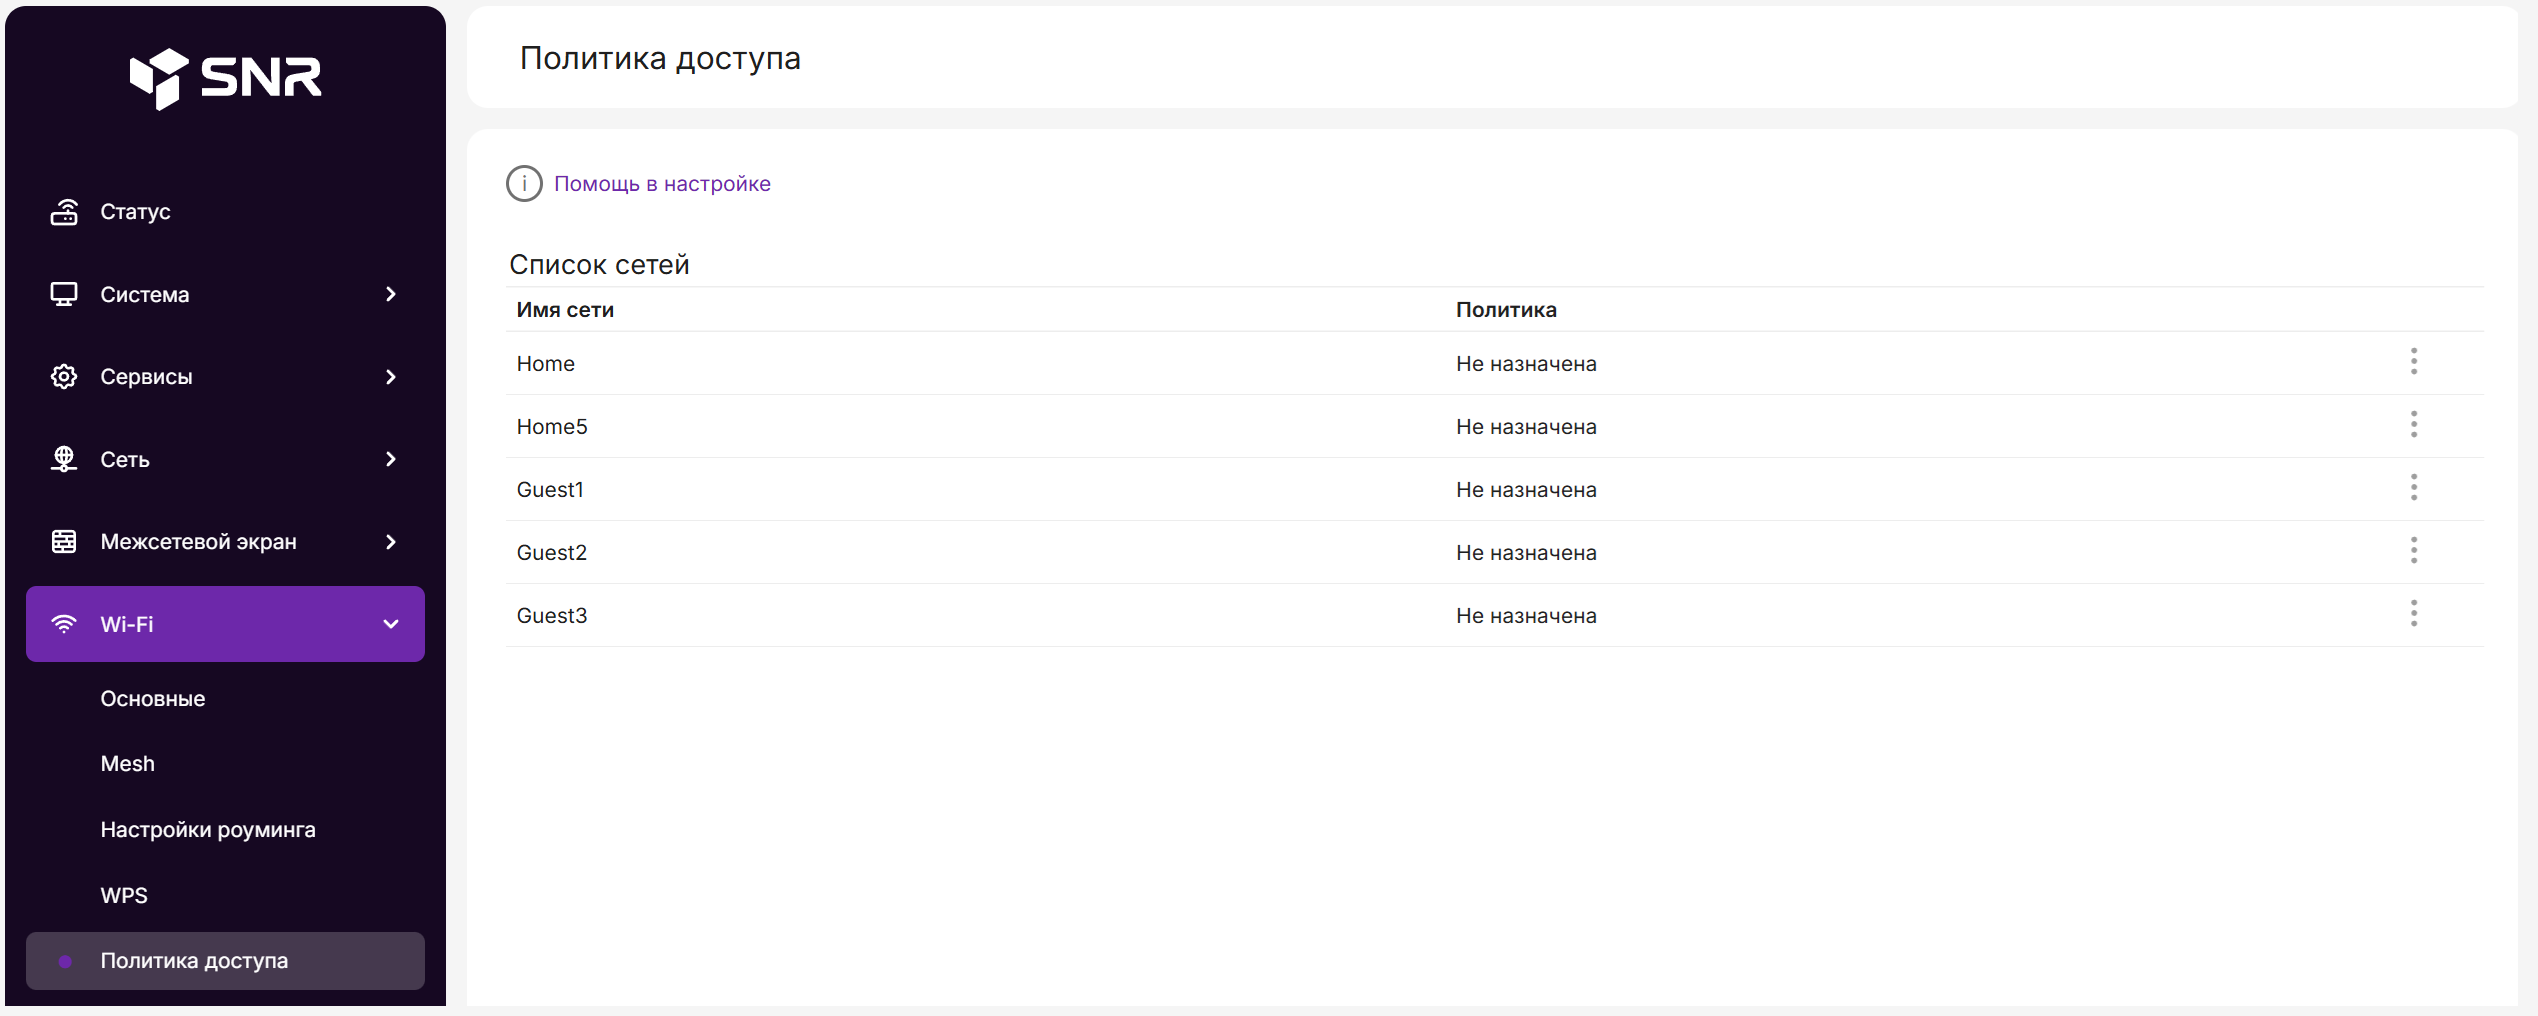Expand the Межсетевой экран chevron

pos(391,542)
